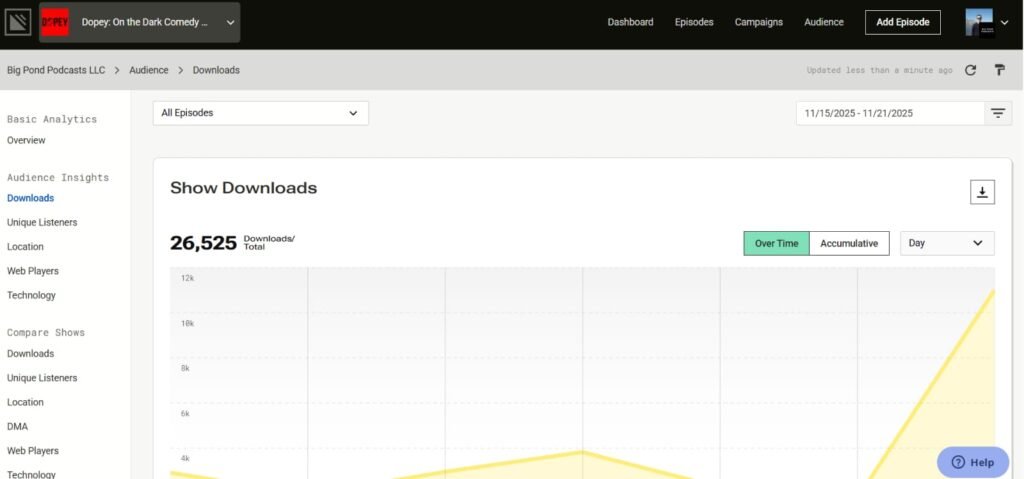1024x479 pixels.
Task: Click the Audience breadcrumb link
Action: pos(149,70)
